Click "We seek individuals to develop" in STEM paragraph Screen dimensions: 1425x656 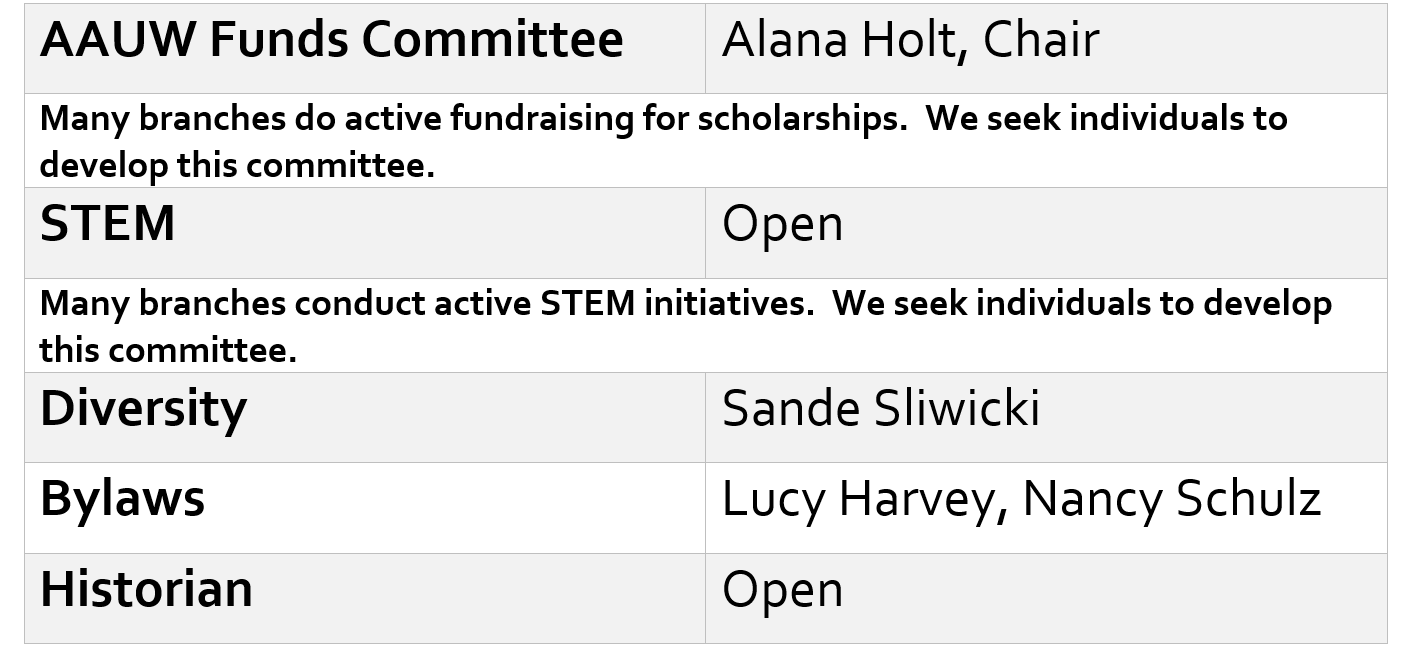1082,304
